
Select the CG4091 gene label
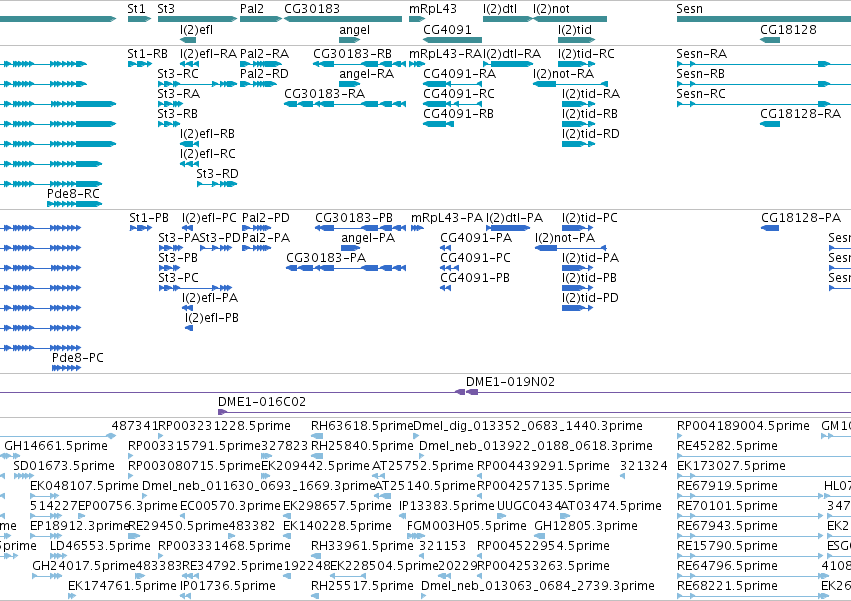[x=447, y=29]
